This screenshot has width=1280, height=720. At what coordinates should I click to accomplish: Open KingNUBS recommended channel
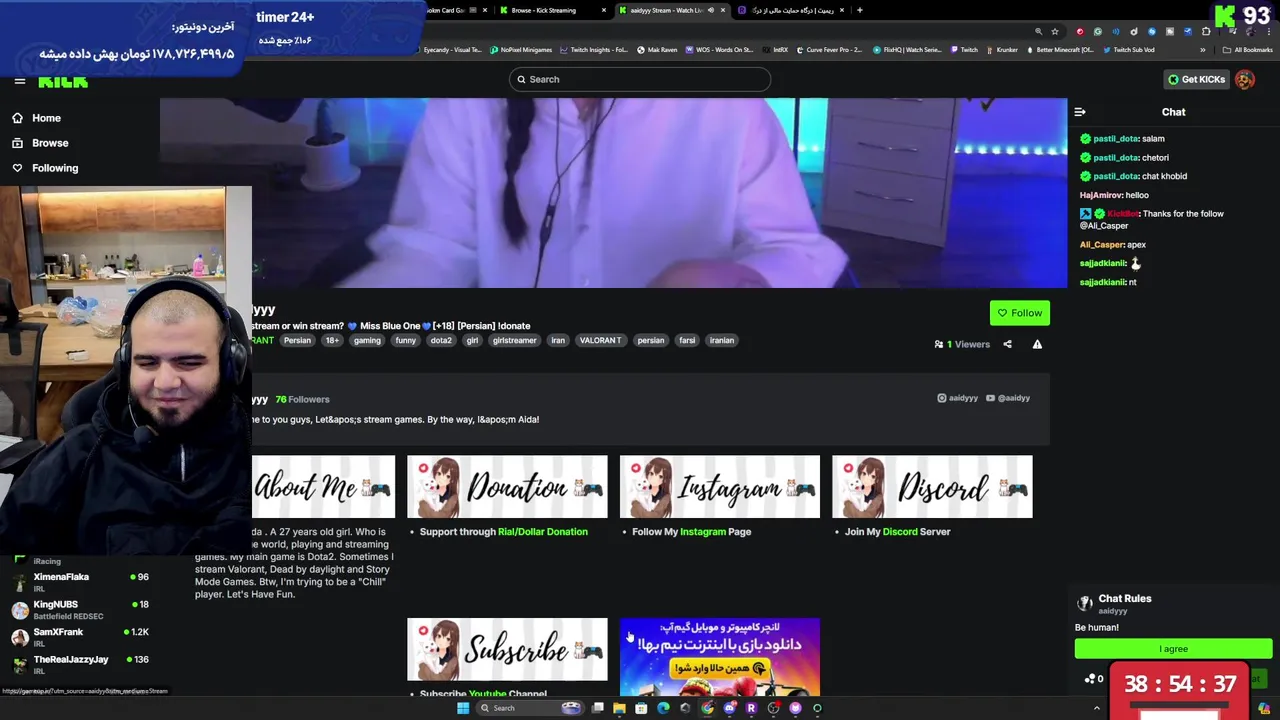80,610
